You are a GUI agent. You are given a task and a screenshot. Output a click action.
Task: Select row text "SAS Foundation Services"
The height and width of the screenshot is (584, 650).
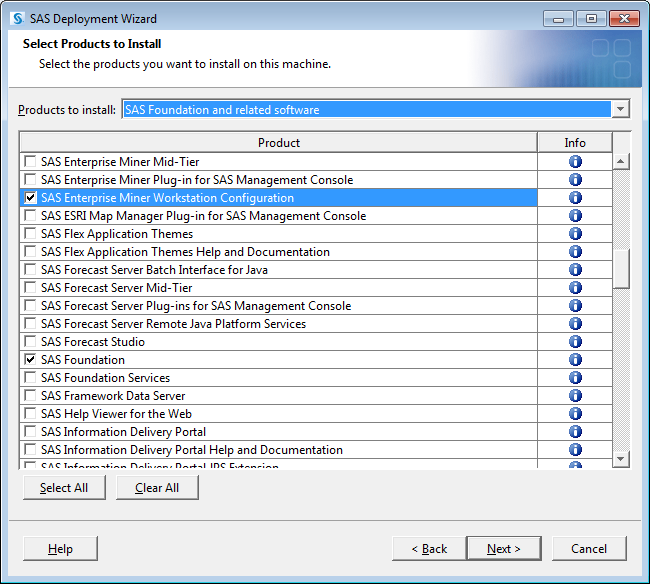pos(105,378)
